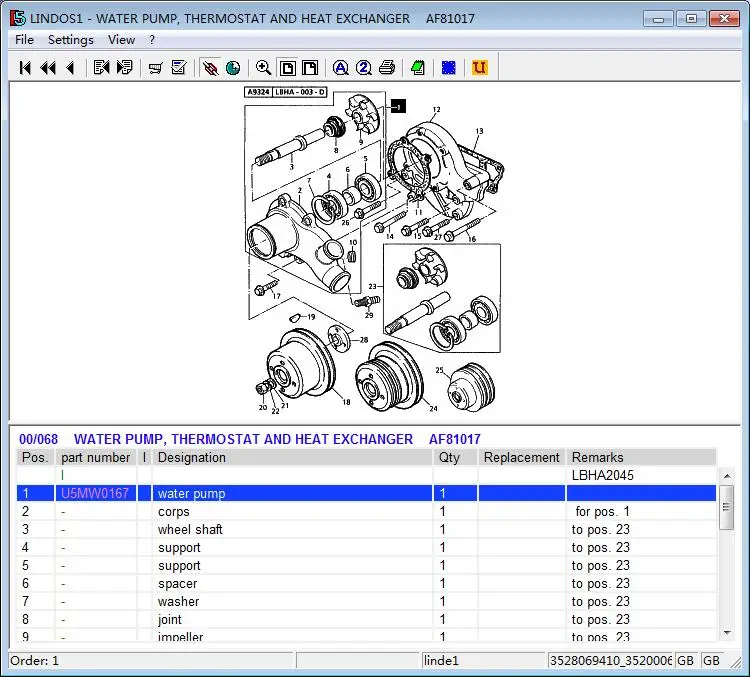Select the water pump designation cell

[292, 493]
